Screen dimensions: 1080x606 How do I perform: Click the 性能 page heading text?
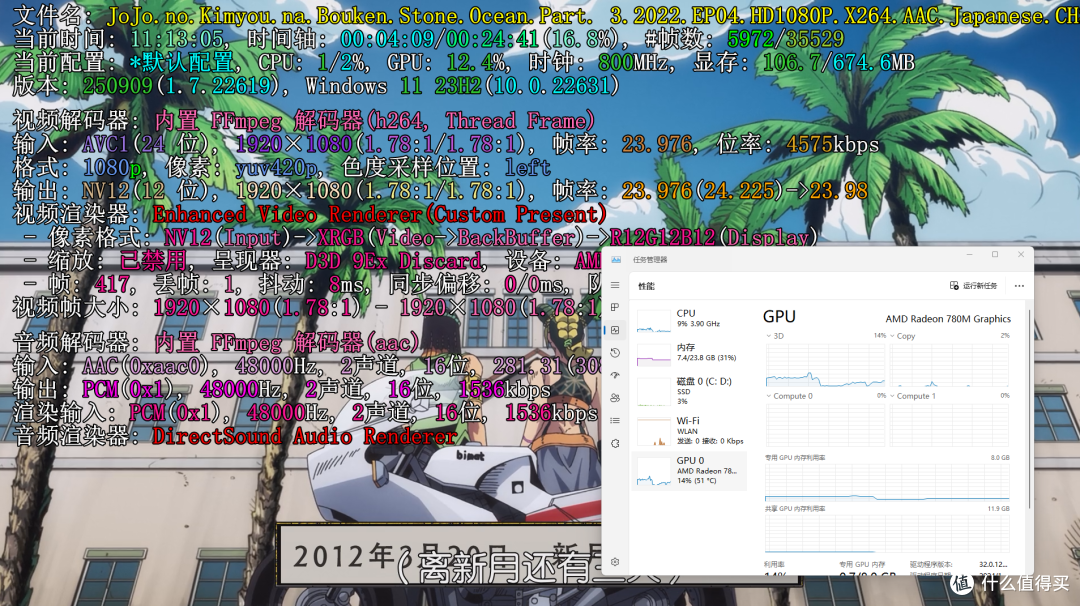coord(646,286)
